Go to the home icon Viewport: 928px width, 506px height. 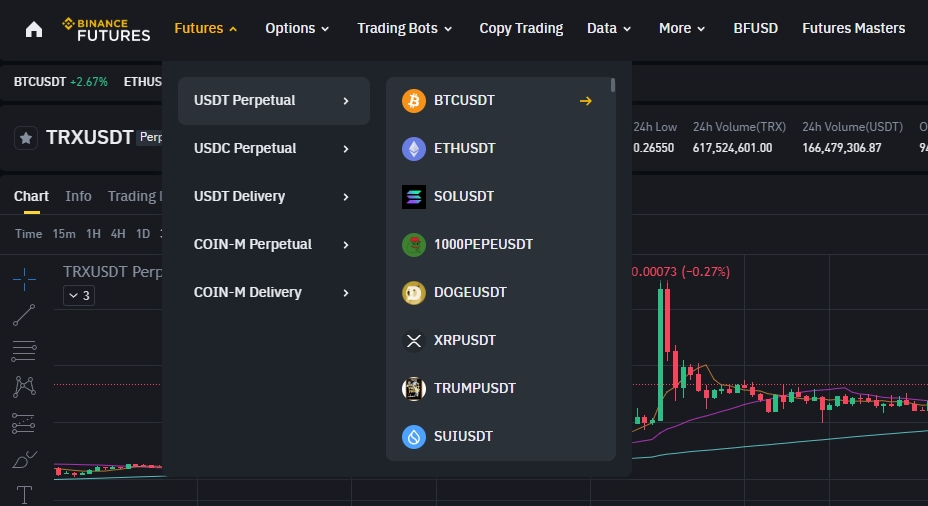click(34, 29)
